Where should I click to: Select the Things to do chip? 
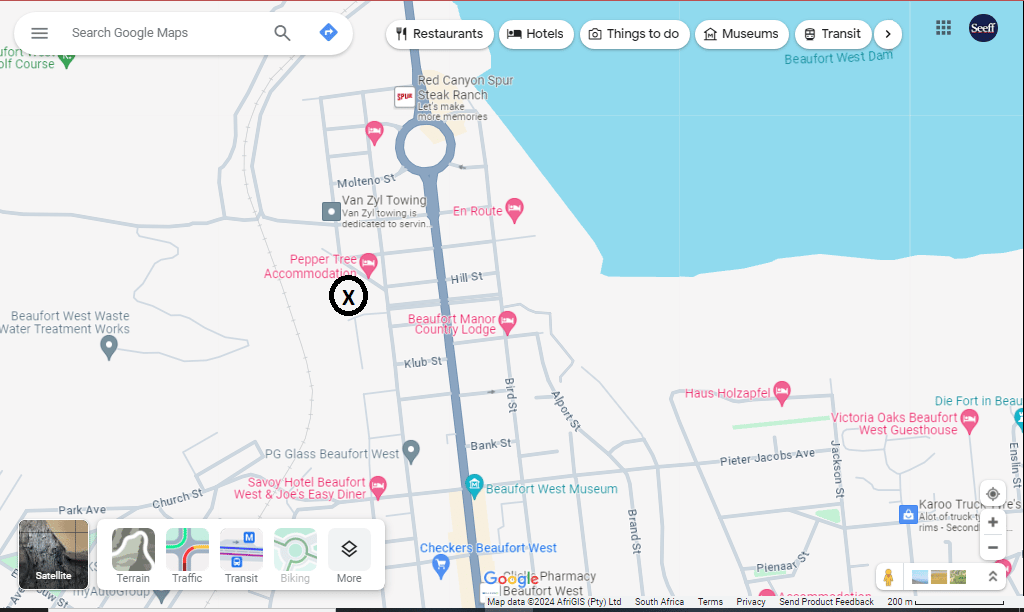coord(634,34)
